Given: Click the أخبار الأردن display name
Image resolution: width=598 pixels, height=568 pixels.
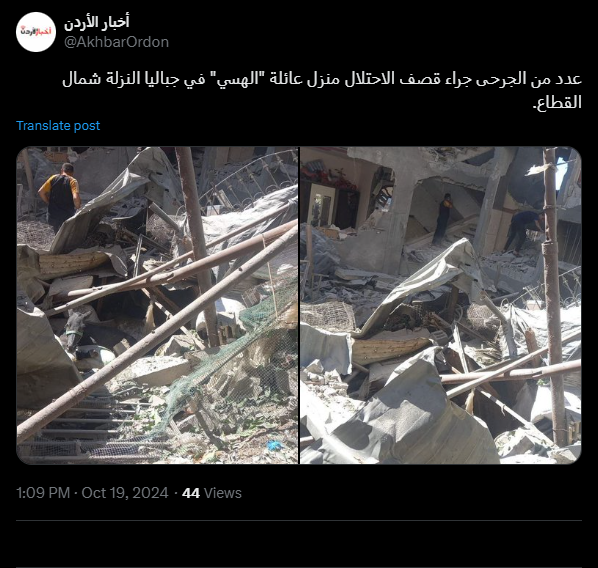Looking at the screenshot, I should click(96, 23).
